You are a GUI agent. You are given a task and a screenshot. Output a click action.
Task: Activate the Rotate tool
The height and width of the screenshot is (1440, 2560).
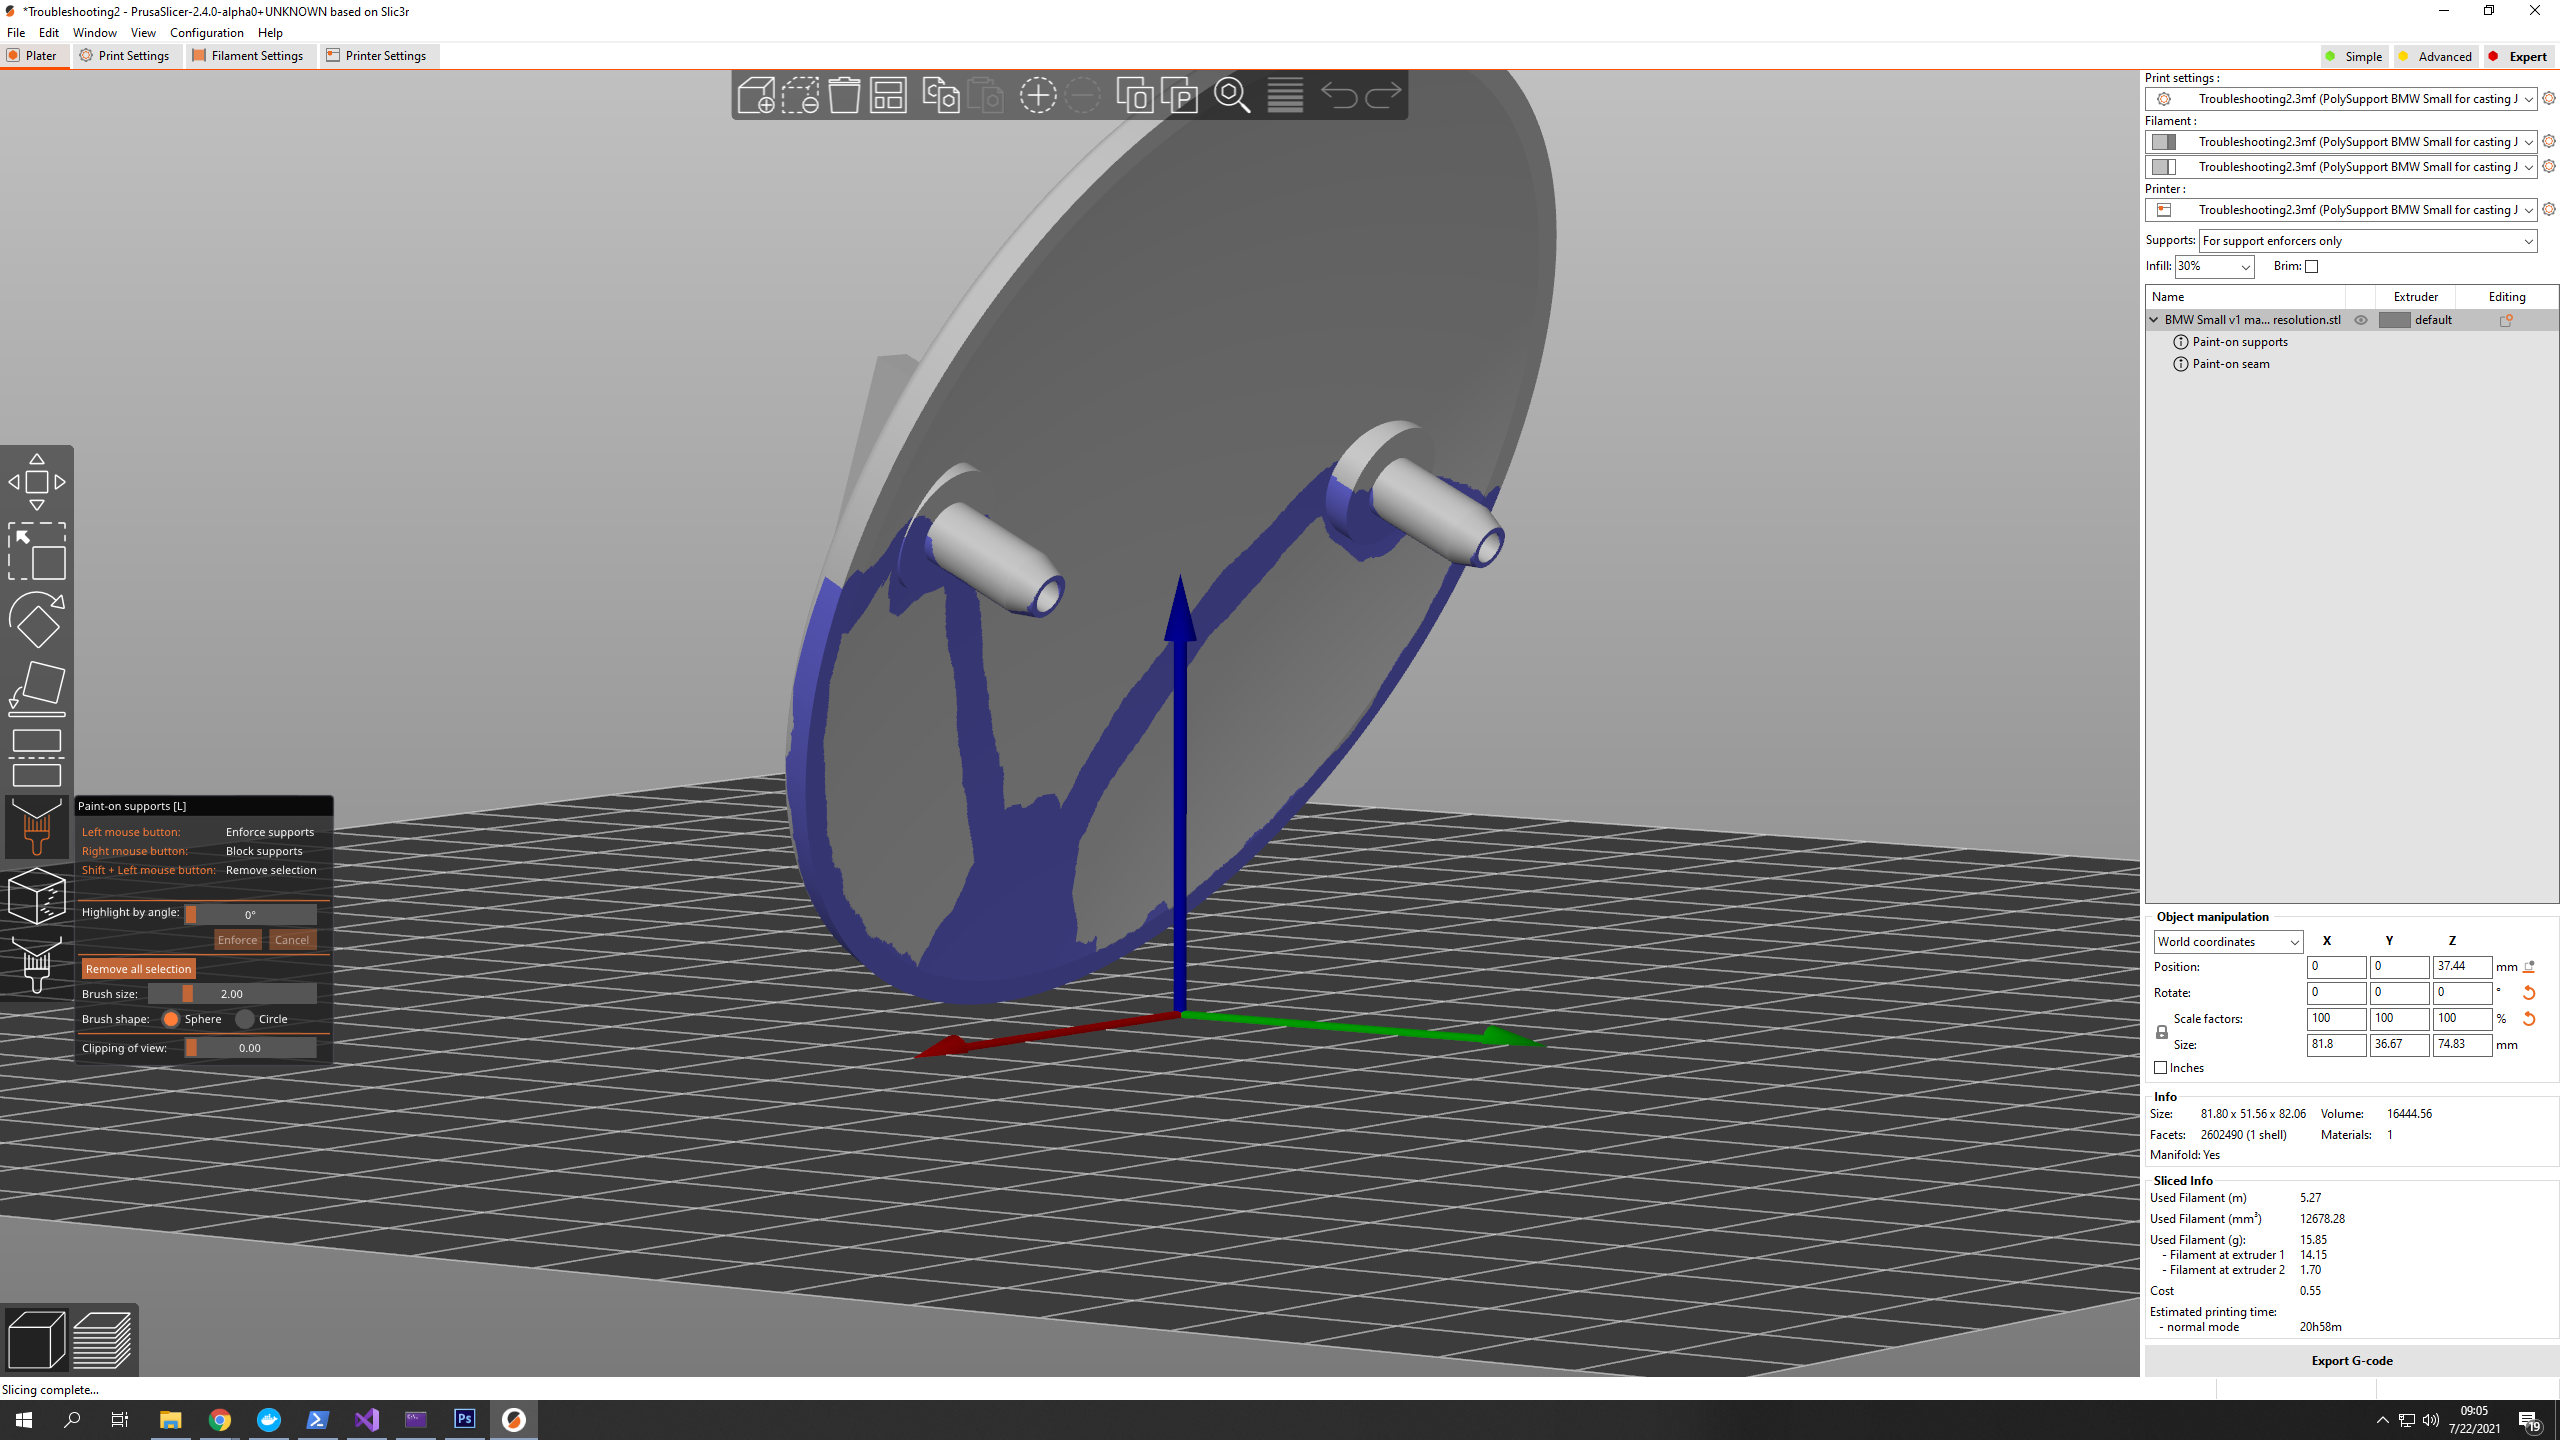click(37, 619)
